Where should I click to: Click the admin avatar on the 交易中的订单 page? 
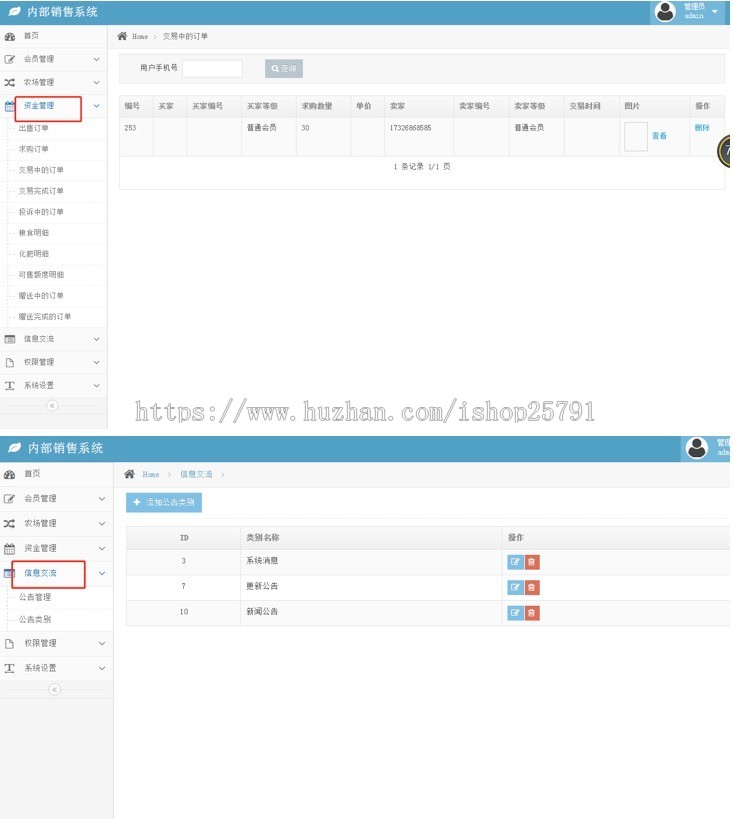[x=665, y=11]
